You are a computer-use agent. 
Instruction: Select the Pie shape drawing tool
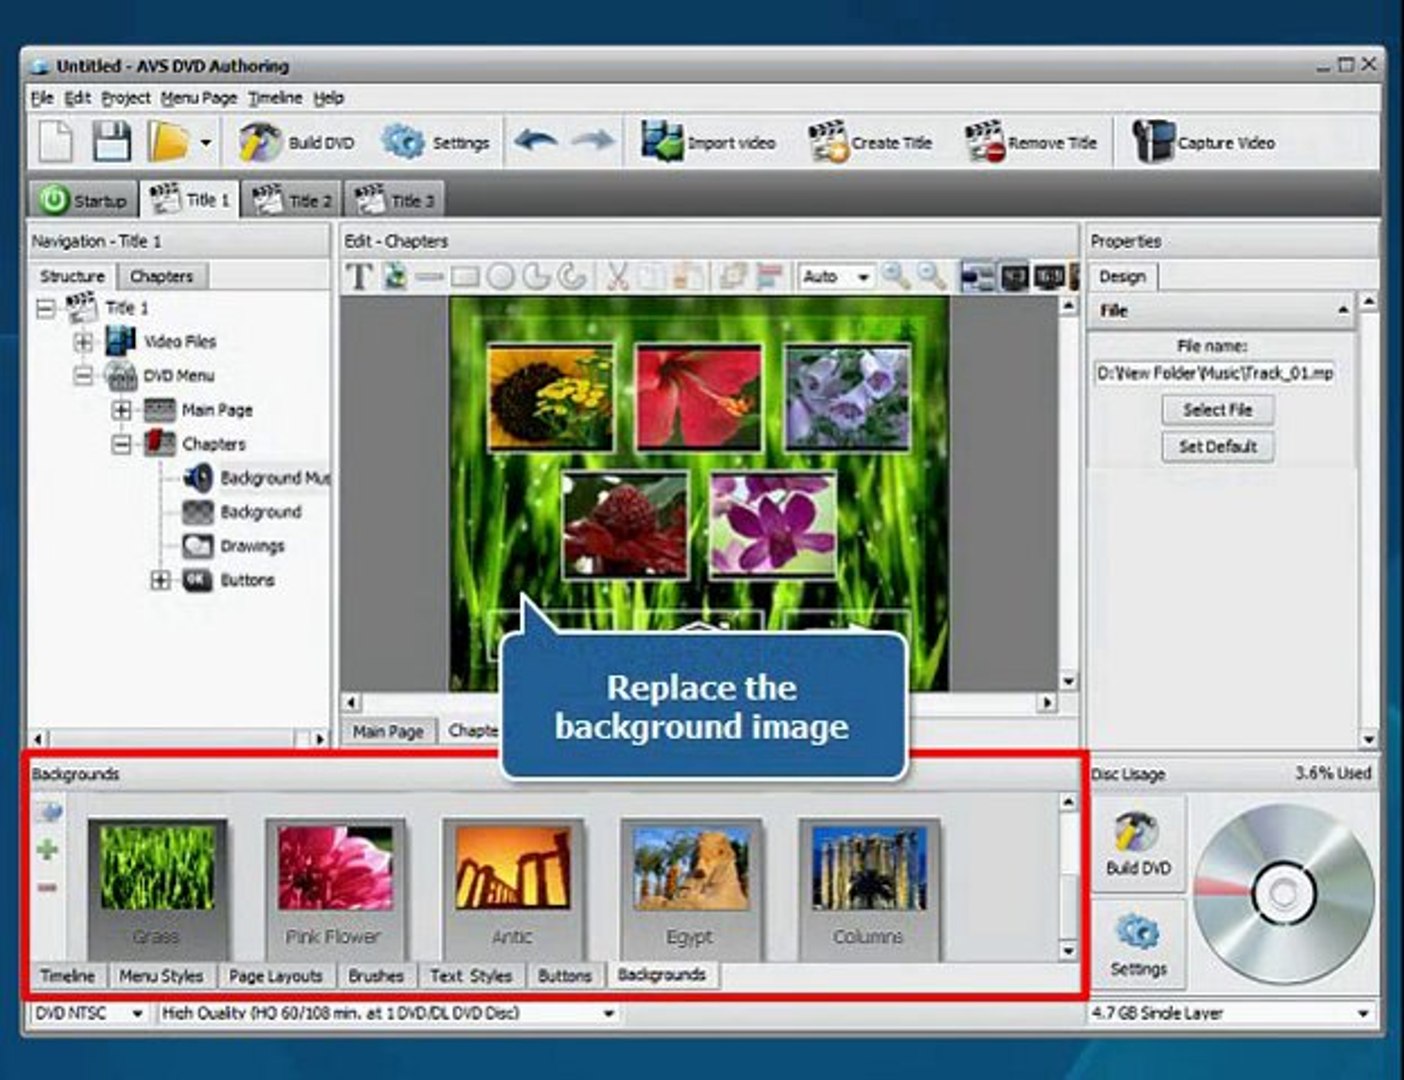(536, 276)
